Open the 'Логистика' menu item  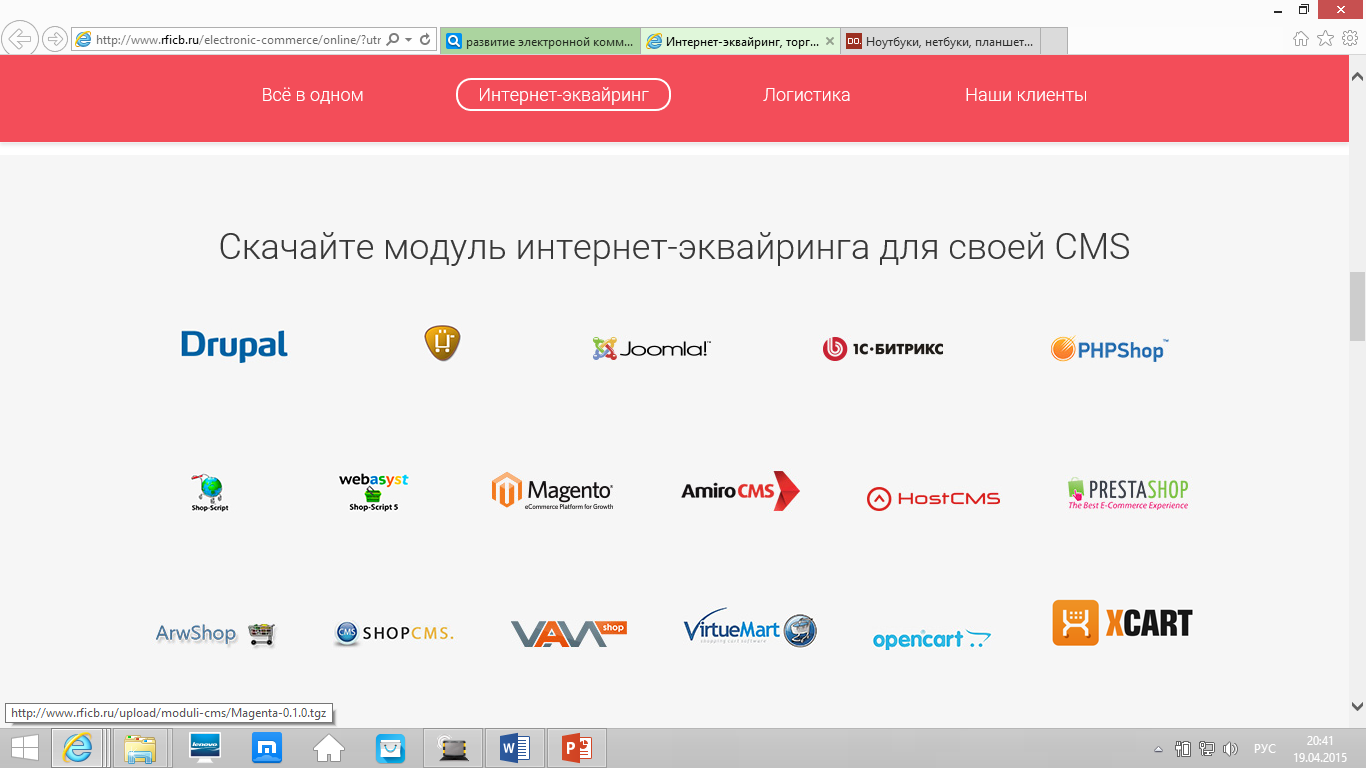(807, 95)
